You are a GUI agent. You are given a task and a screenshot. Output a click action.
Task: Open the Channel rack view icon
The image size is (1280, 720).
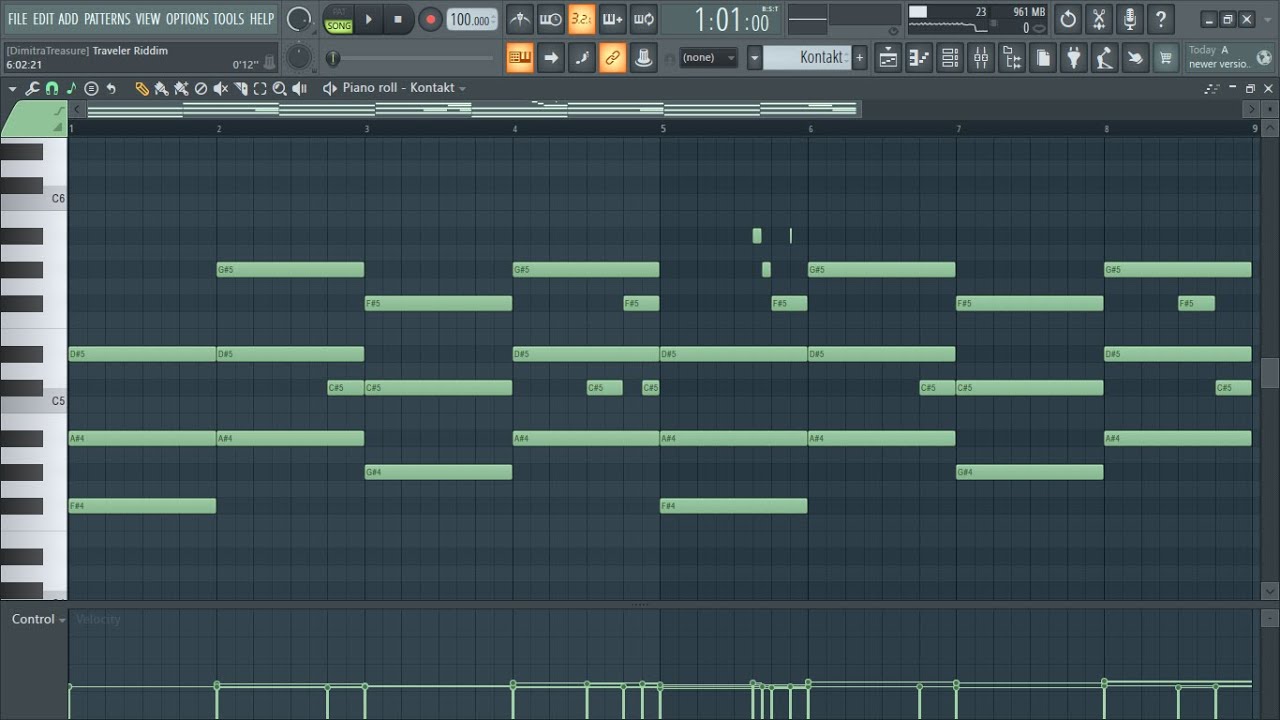coord(950,58)
